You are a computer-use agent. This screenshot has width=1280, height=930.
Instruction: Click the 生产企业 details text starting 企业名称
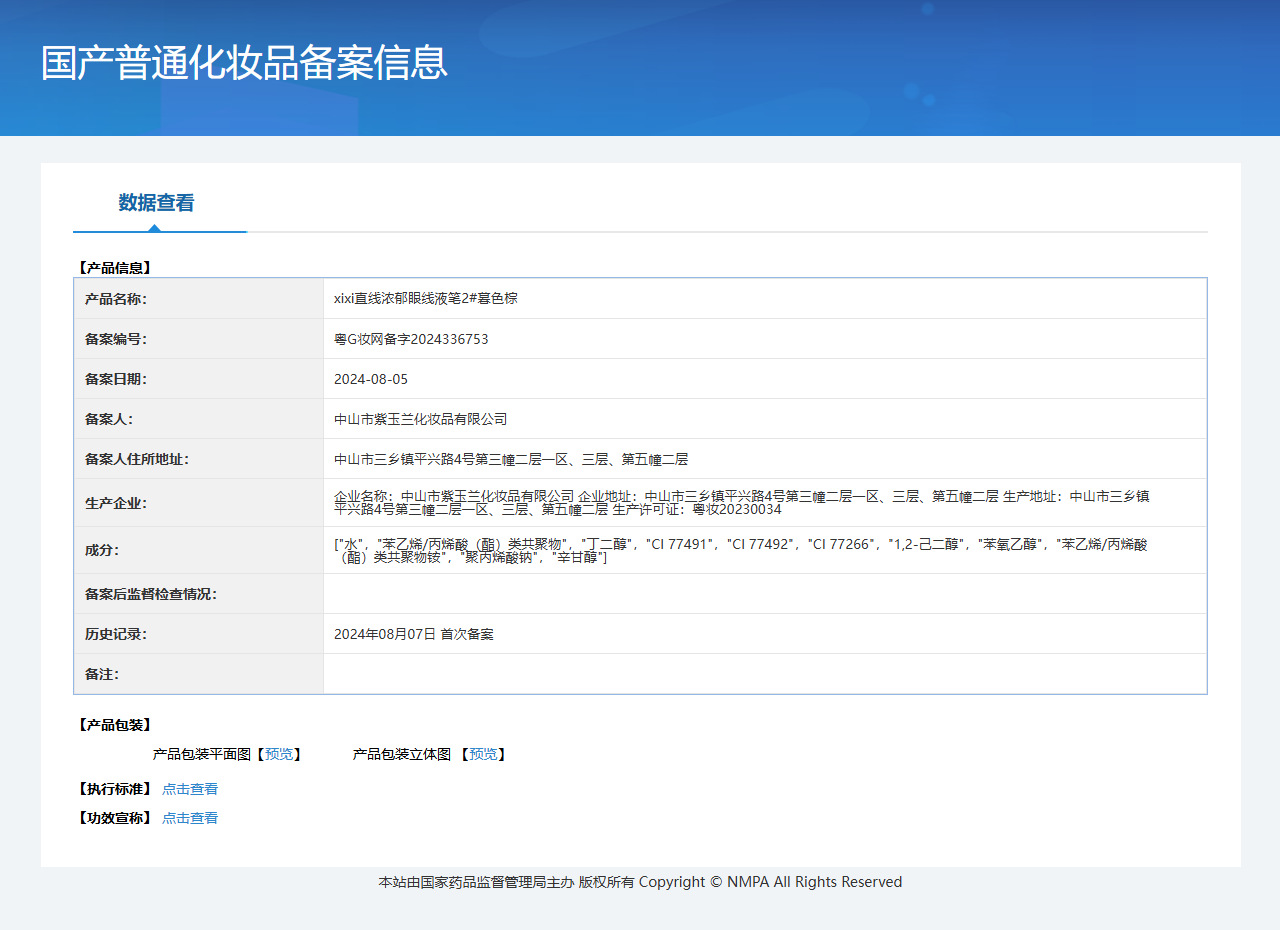[x=742, y=502]
